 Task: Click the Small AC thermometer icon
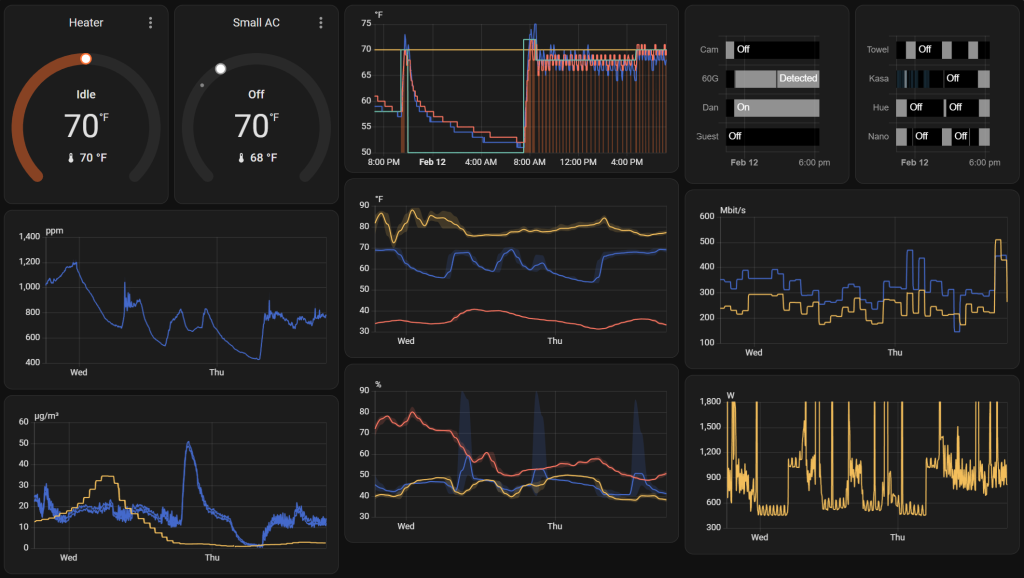pos(241,158)
